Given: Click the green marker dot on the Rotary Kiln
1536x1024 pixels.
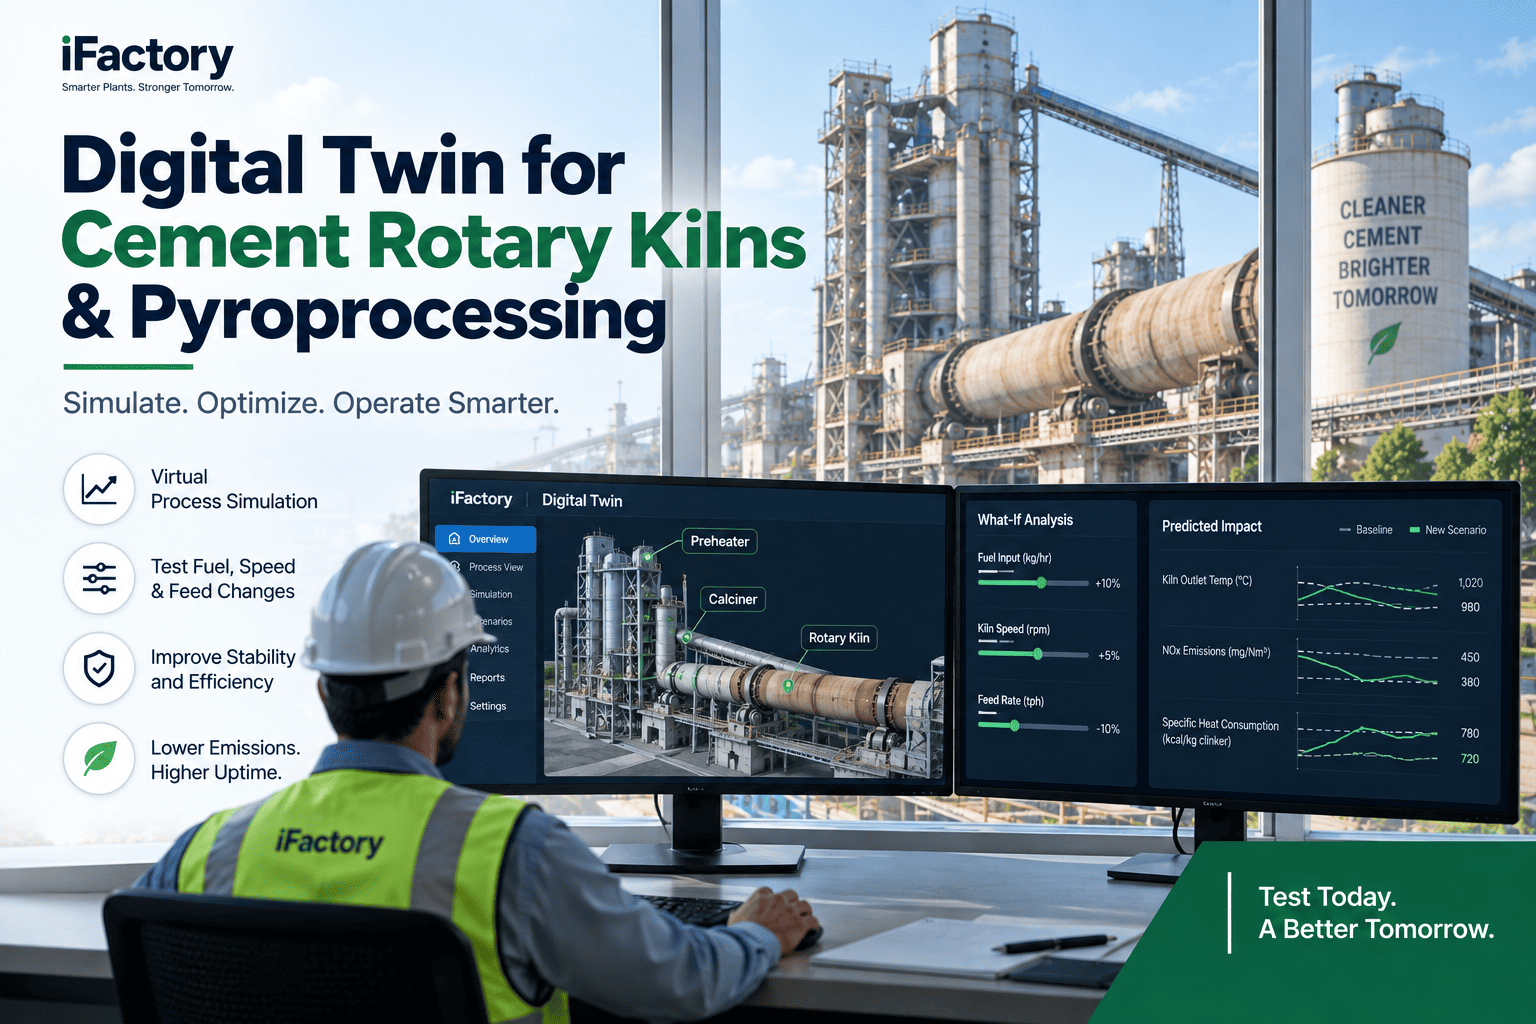Looking at the screenshot, I should [x=788, y=685].
